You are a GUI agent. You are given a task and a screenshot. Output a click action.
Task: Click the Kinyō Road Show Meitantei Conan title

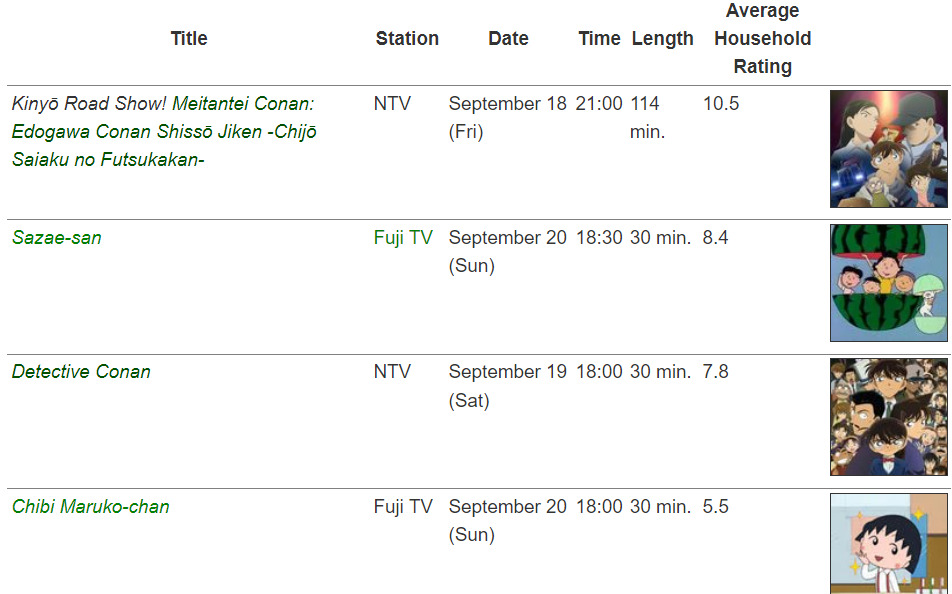(163, 131)
